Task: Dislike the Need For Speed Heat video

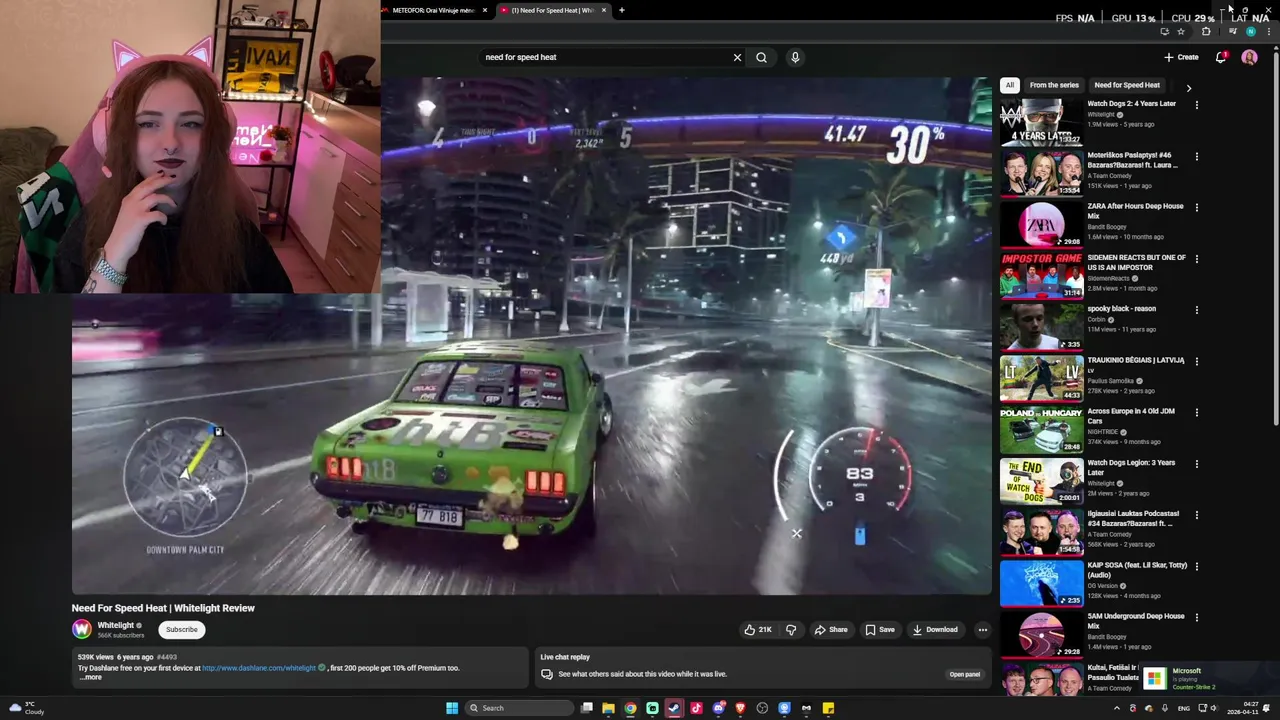Action: coord(791,630)
